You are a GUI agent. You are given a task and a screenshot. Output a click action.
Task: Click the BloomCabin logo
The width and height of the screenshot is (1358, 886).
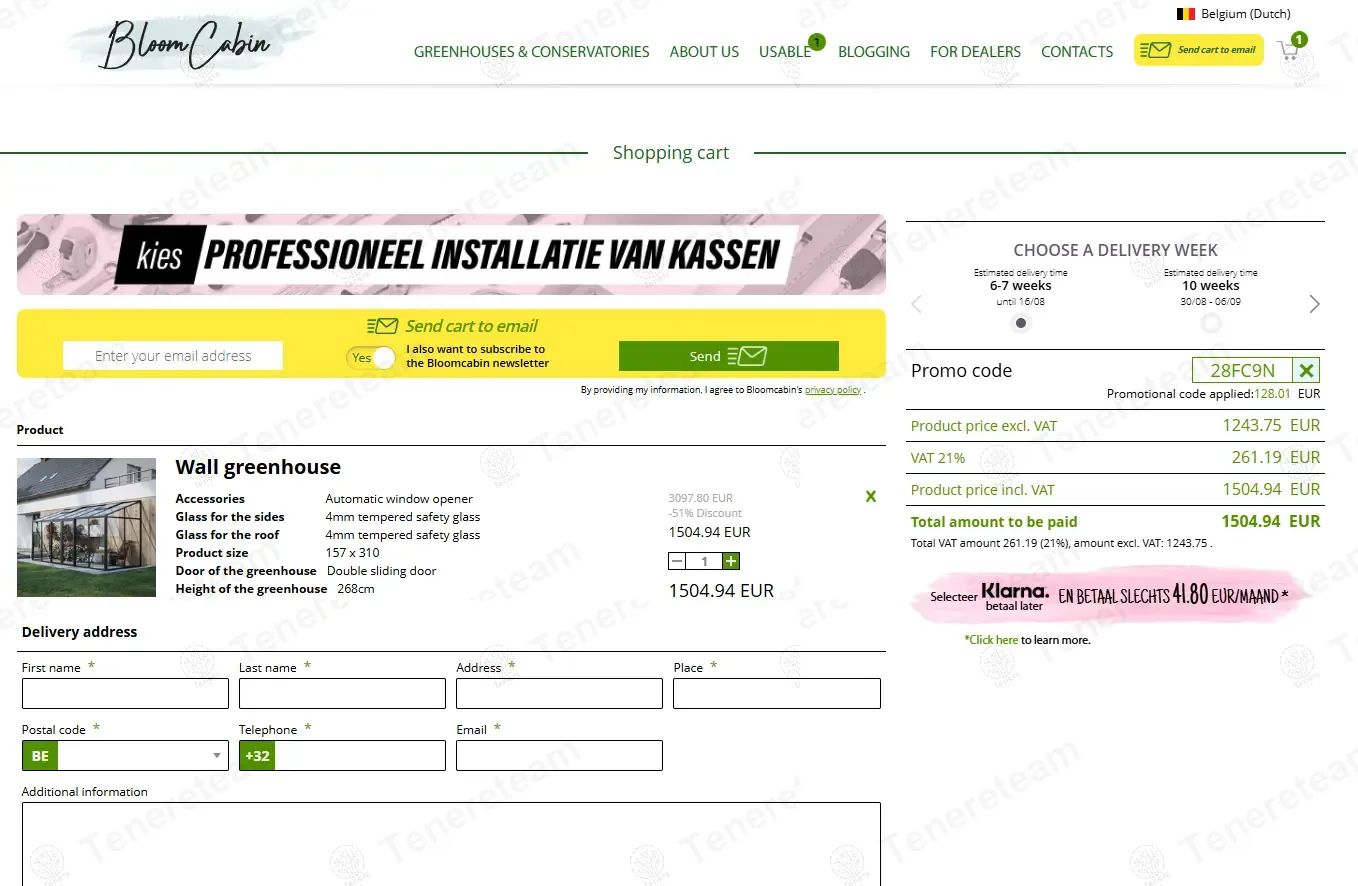click(x=186, y=45)
